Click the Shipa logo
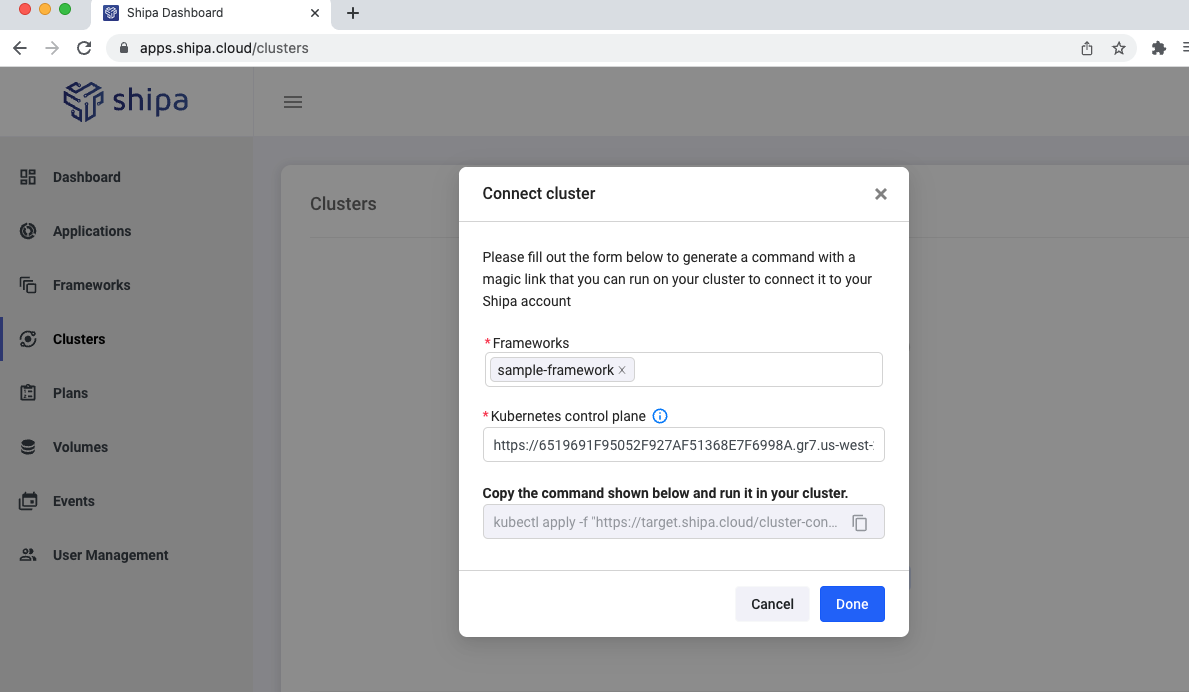Image resolution: width=1189 pixels, height=692 pixels. pos(126,102)
